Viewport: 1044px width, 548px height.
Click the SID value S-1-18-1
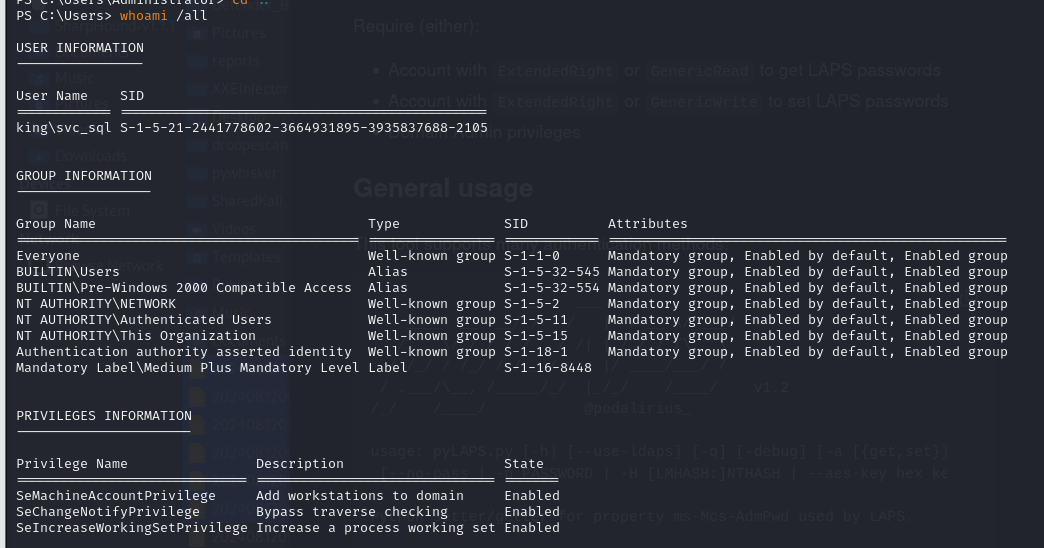coord(536,352)
